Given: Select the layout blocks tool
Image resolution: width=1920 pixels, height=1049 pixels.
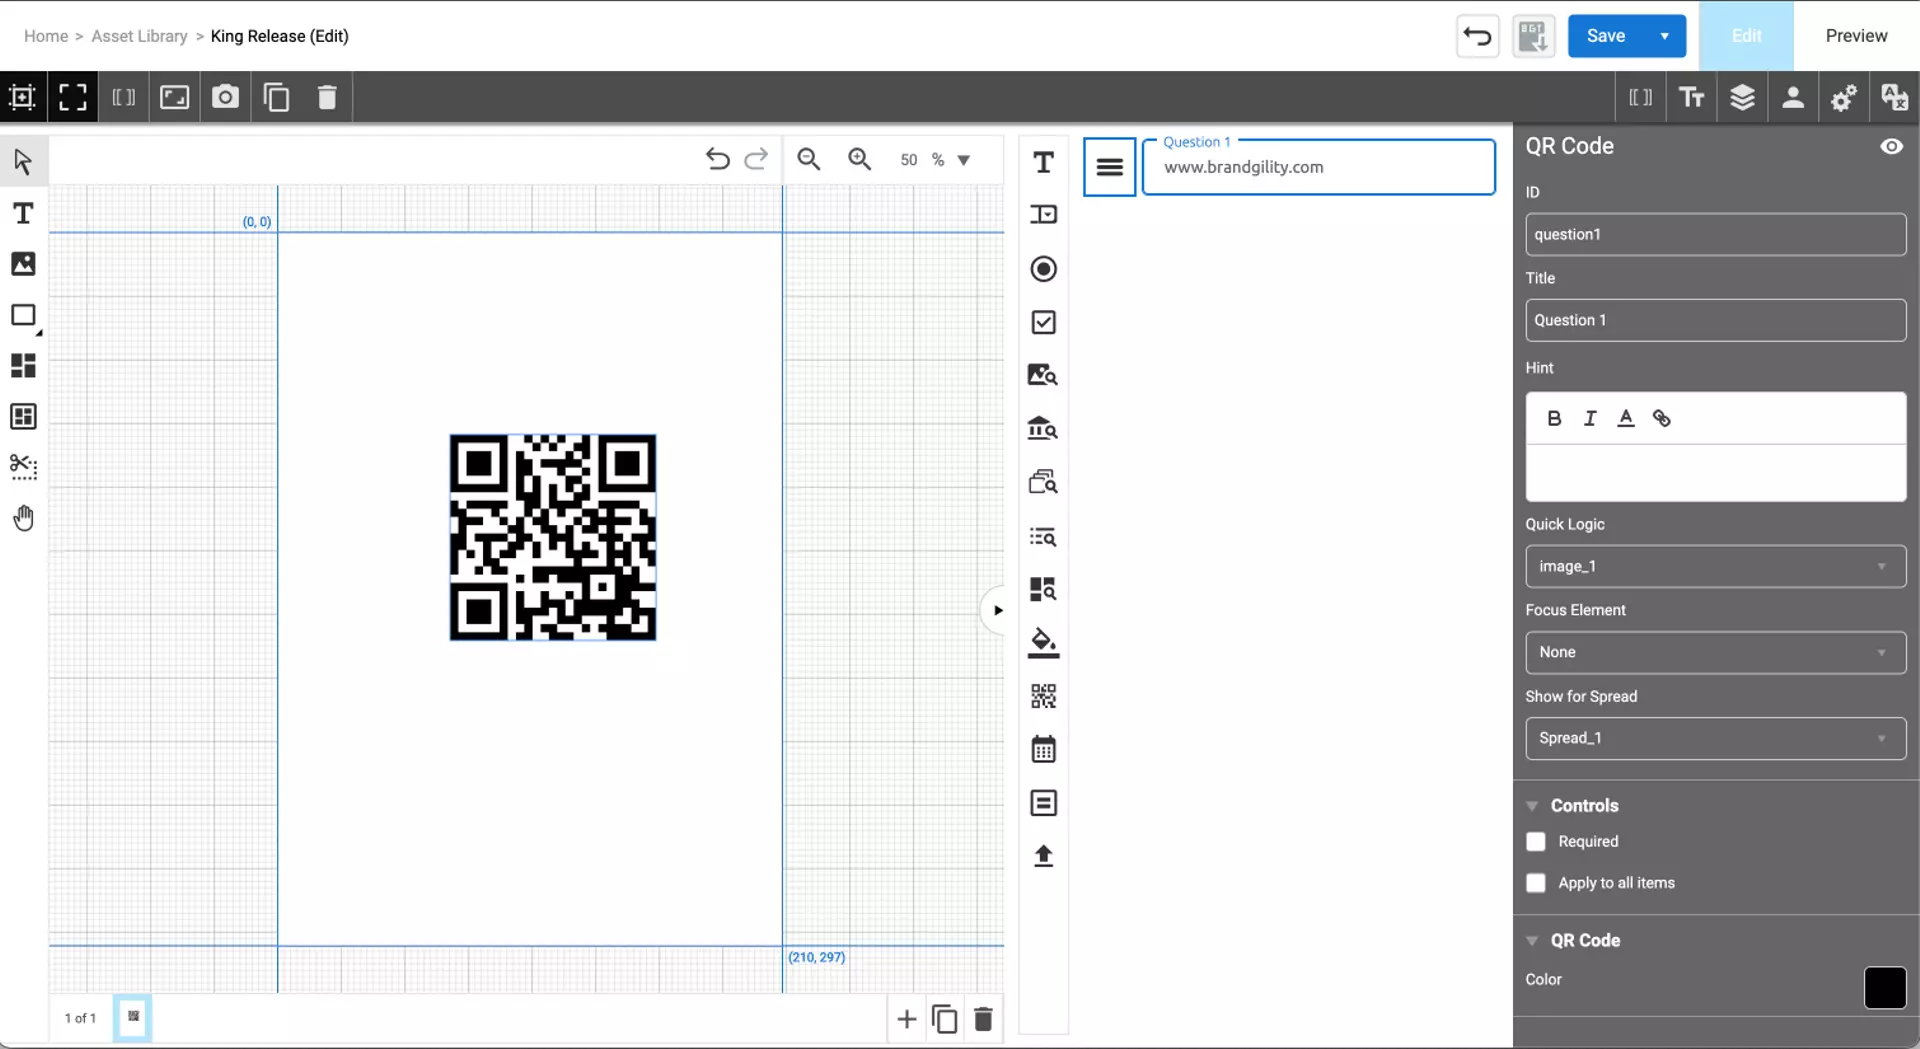Looking at the screenshot, I should click(23, 366).
